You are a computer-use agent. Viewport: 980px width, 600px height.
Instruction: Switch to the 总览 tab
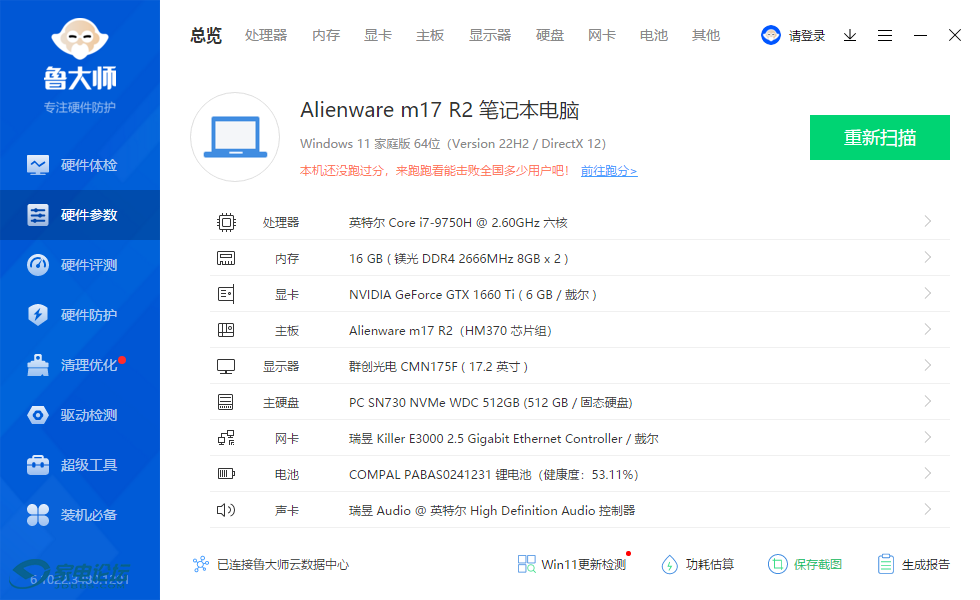[x=206, y=36]
